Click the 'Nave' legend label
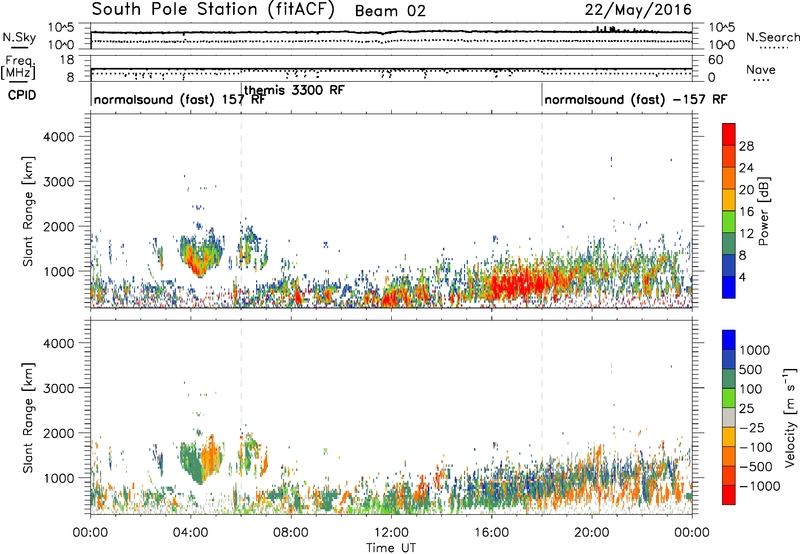The width and height of the screenshot is (800, 554). pos(760,70)
